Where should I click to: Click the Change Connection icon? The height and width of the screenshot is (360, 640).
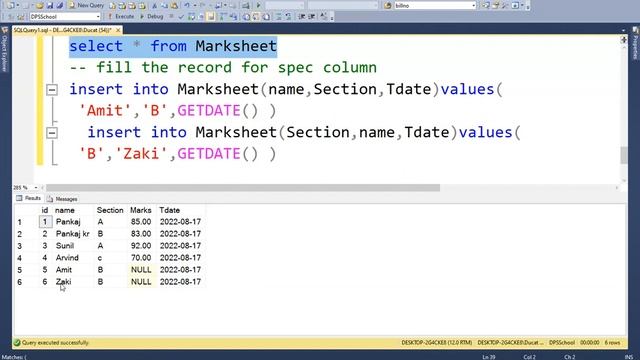(20, 17)
